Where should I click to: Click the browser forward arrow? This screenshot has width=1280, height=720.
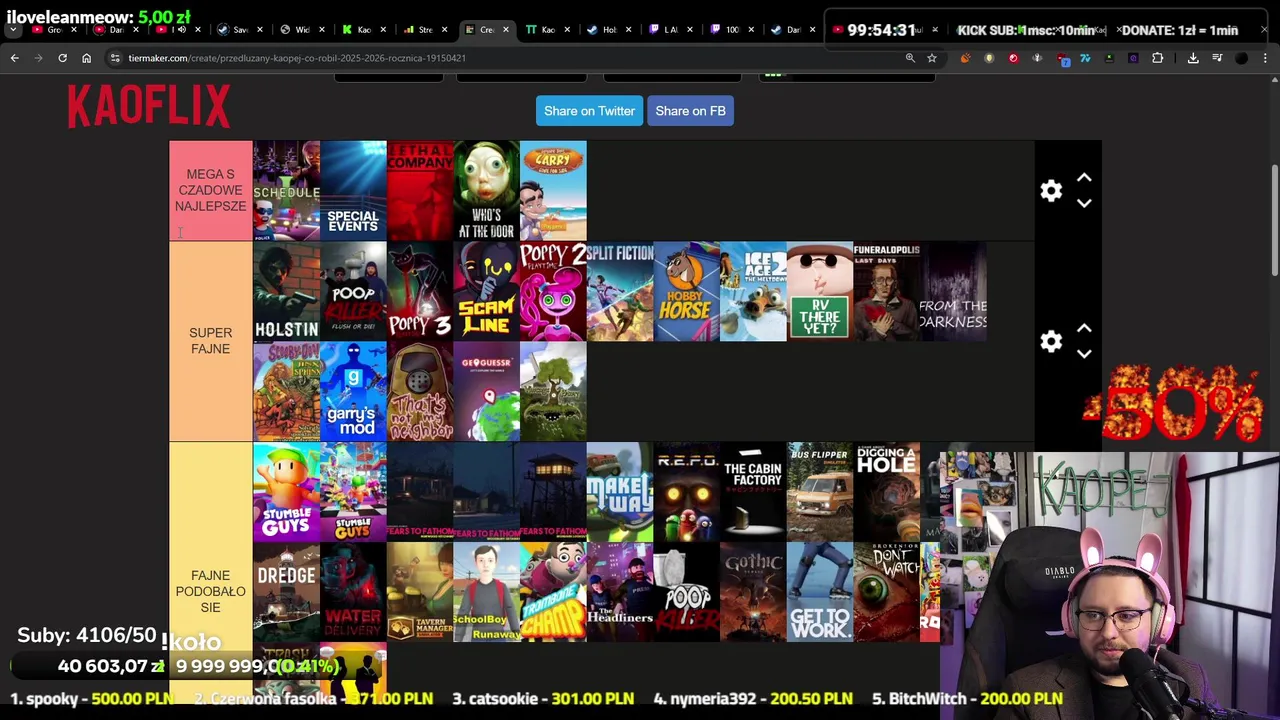tap(38, 58)
